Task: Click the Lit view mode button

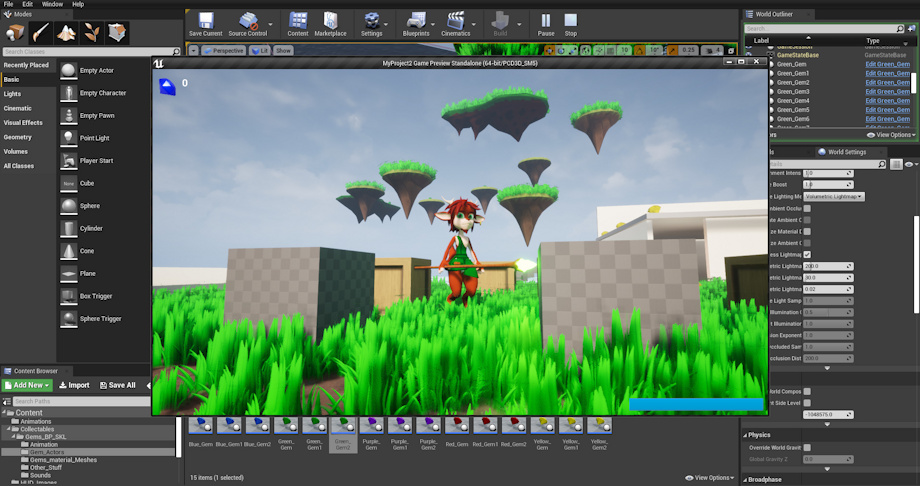Action: (x=259, y=50)
